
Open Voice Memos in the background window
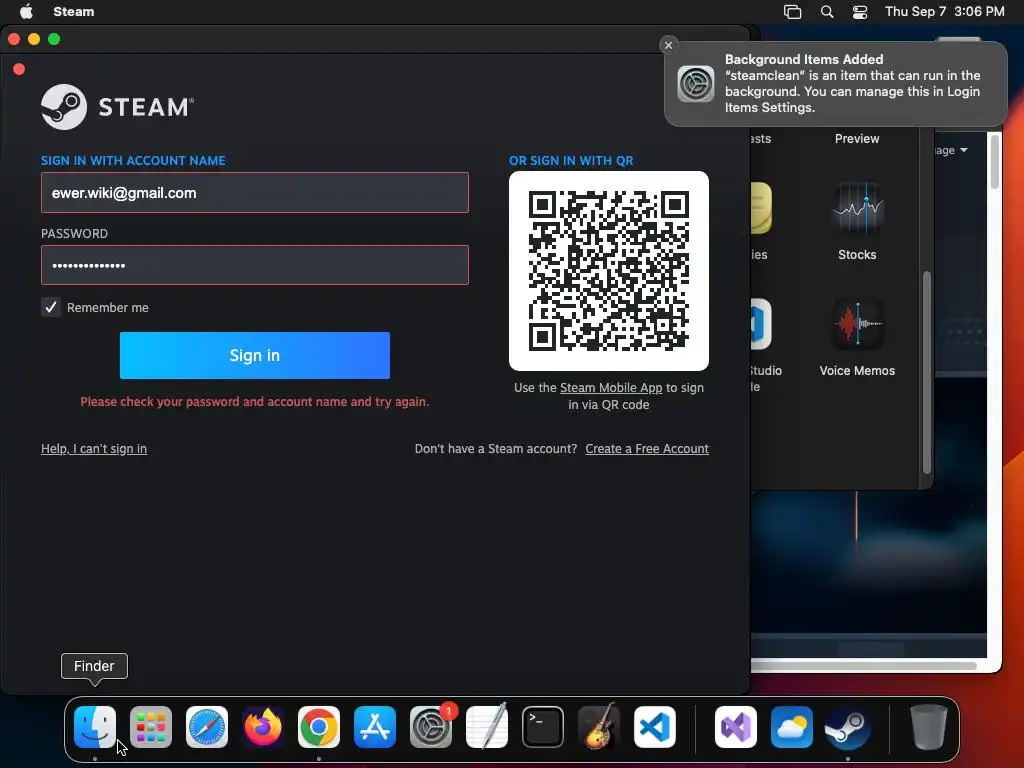point(857,325)
